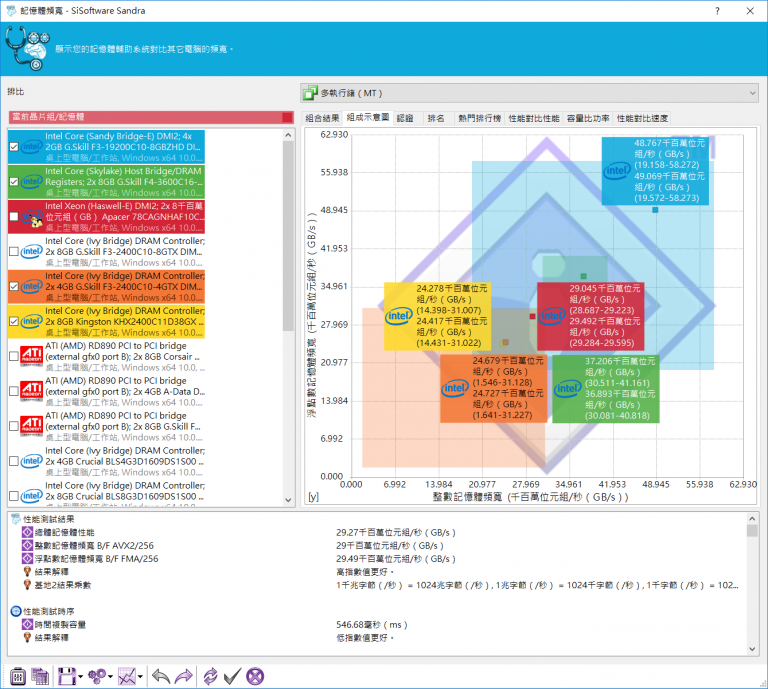Click the blue 48.767 chart label box
Image resolution: width=768 pixels, height=689 pixels.
point(655,170)
